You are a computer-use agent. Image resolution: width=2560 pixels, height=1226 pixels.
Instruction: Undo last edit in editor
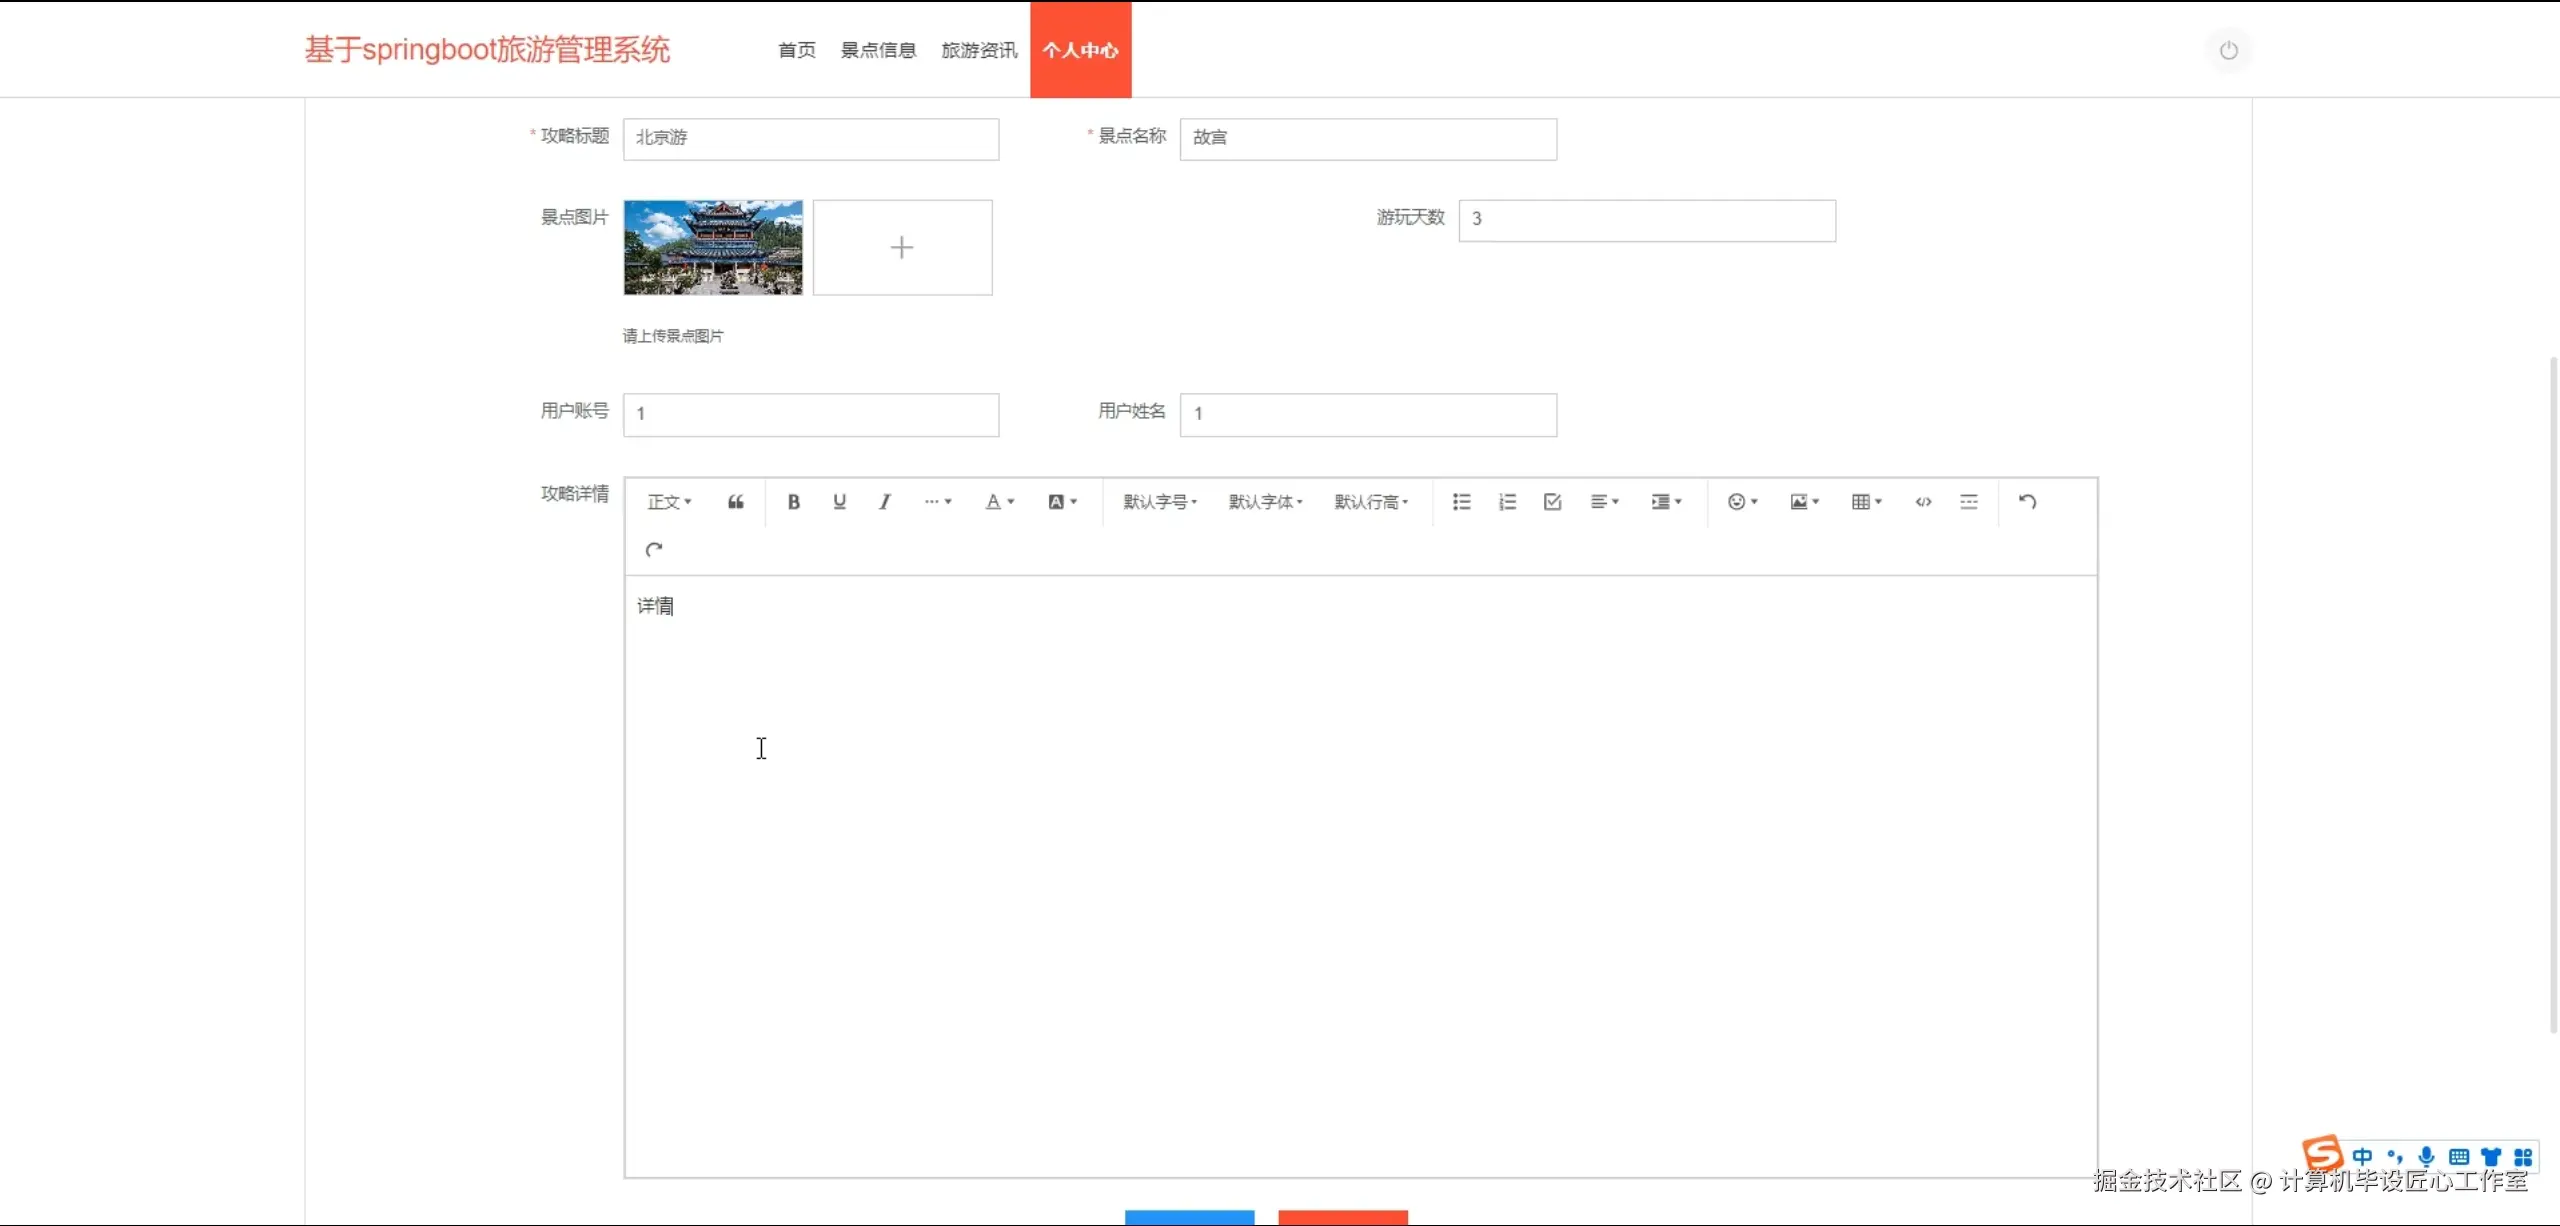coord(2027,502)
